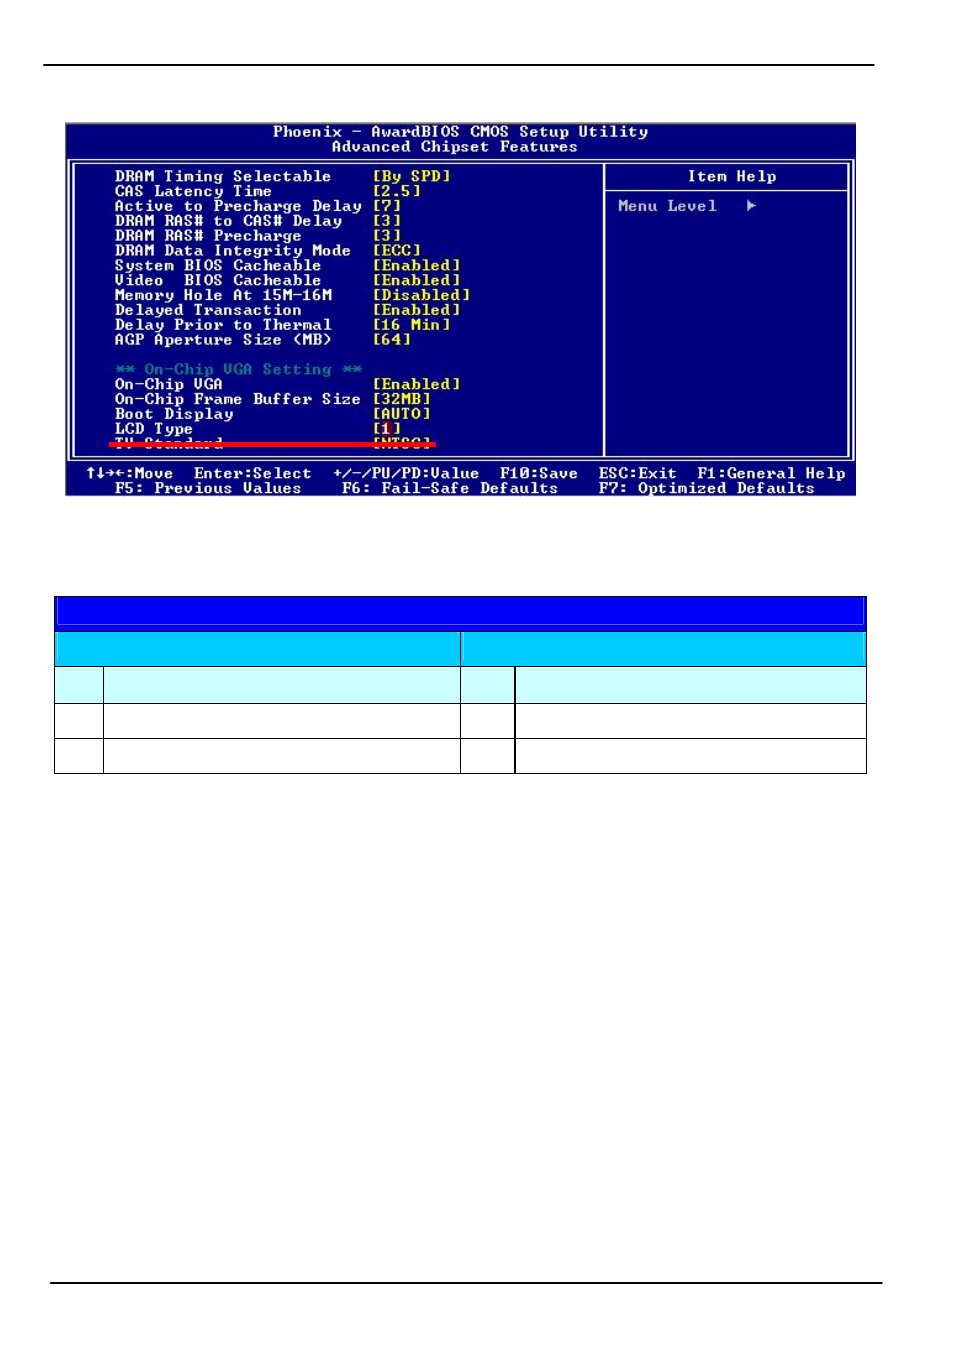Change the LCD Type value 1
This screenshot has width=954, height=1352.
click(386, 429)
